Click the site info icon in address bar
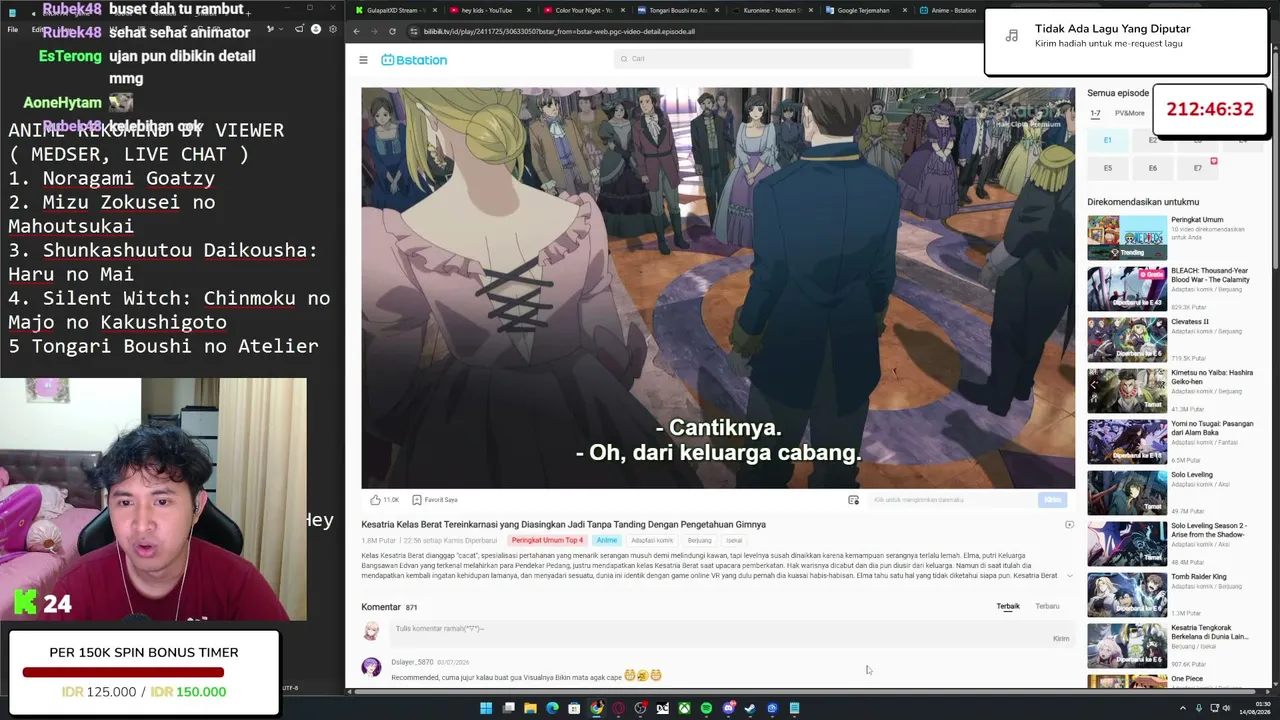Image resolution: width=1280 pixels, height=720 pixels. coord(414,31)
